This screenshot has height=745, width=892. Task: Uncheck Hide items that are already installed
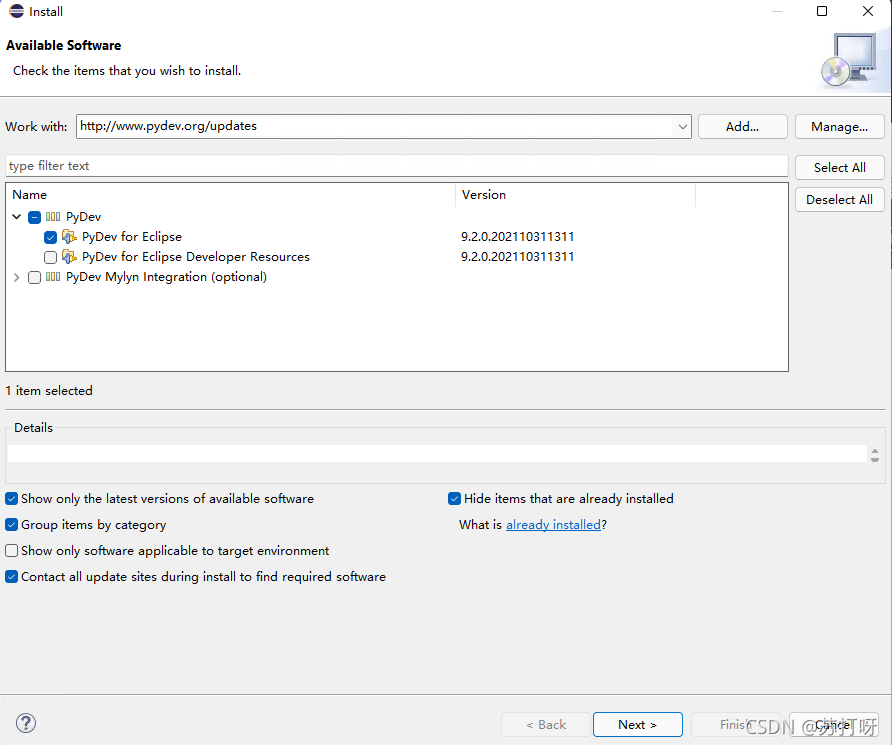pos(454,499)
